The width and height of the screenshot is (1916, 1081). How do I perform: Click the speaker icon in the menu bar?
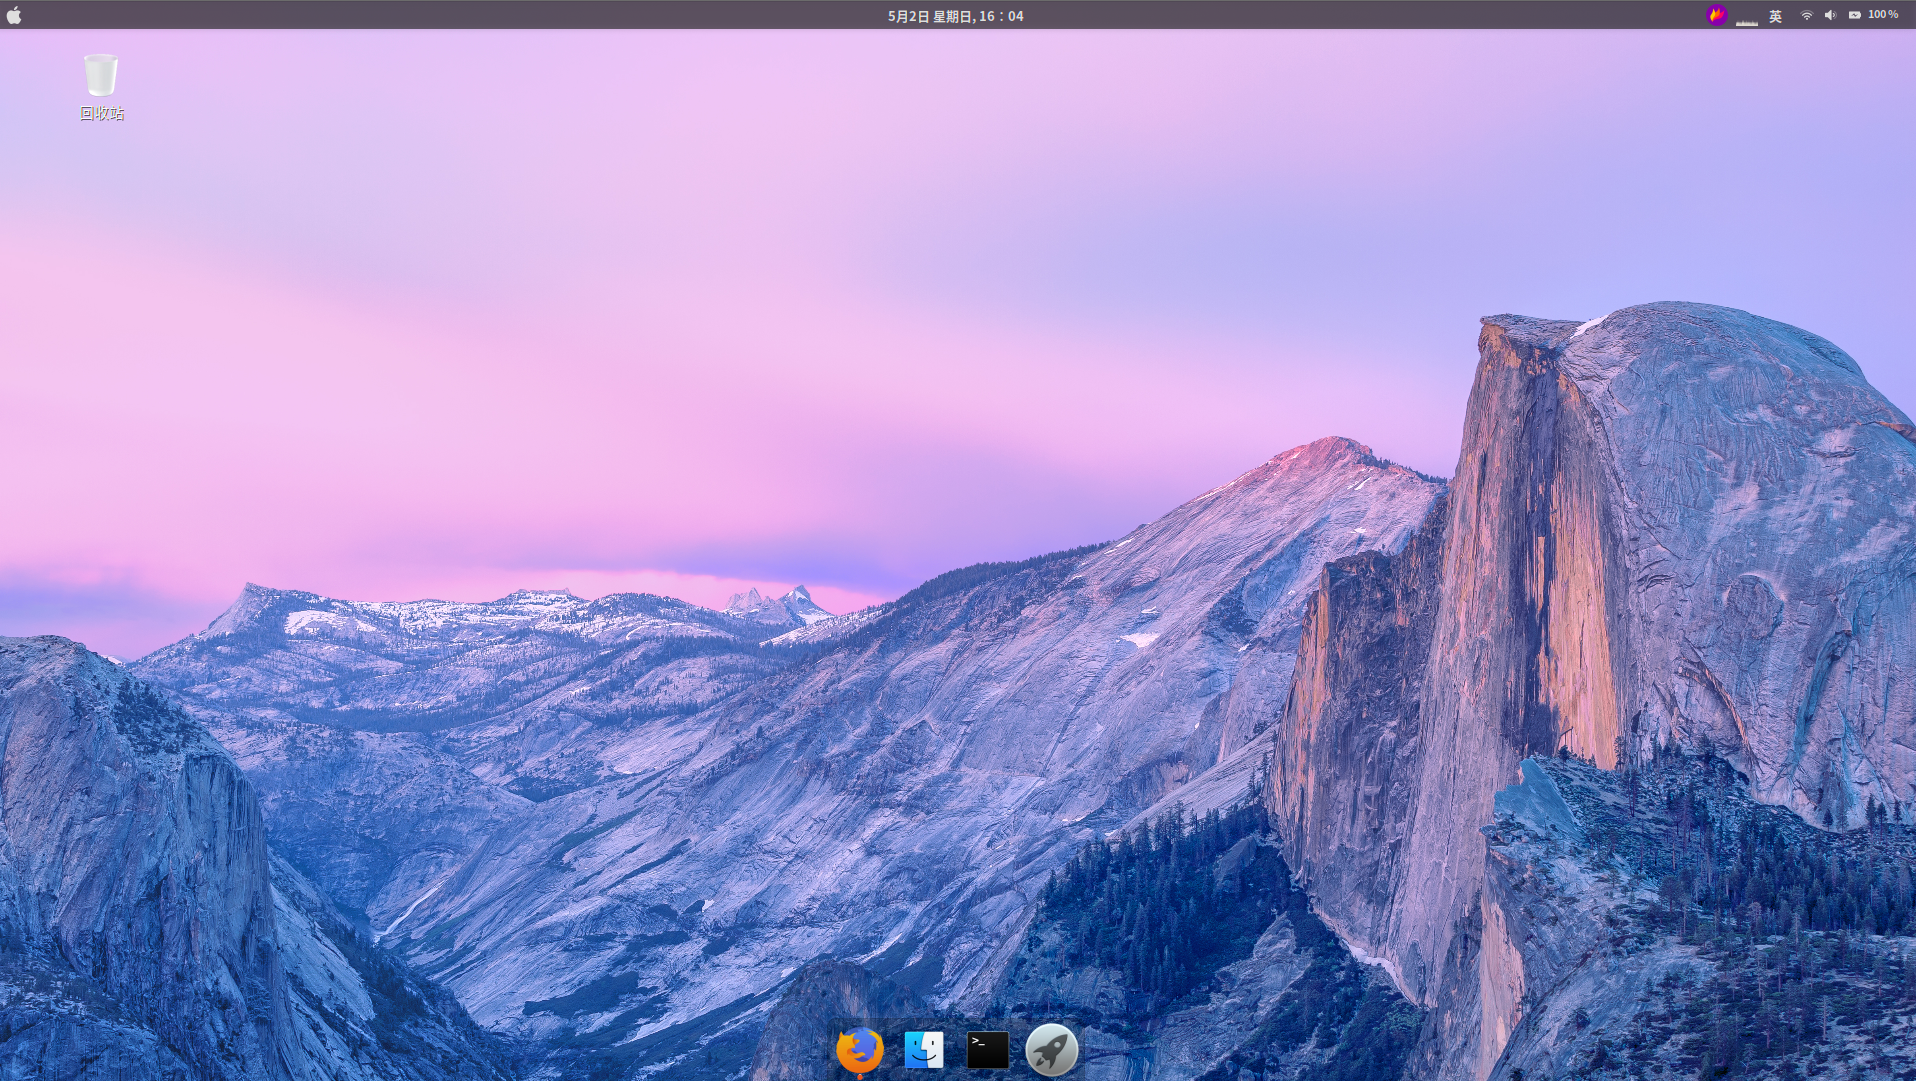tap(1830, 14)
